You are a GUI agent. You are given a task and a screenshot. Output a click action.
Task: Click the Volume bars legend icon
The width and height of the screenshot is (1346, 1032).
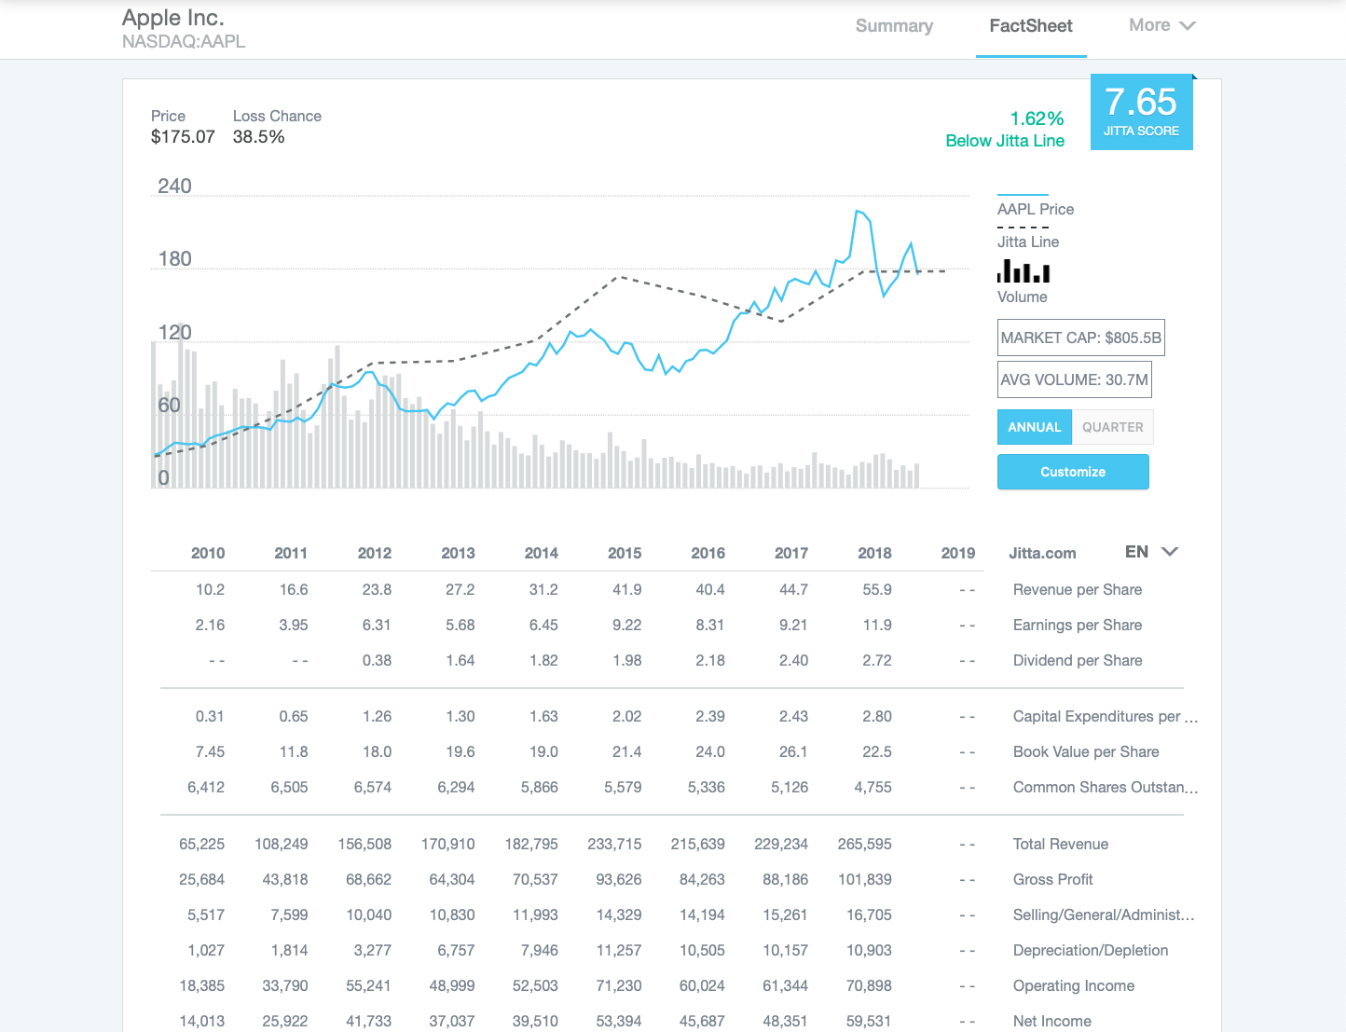pos(1023,271)
